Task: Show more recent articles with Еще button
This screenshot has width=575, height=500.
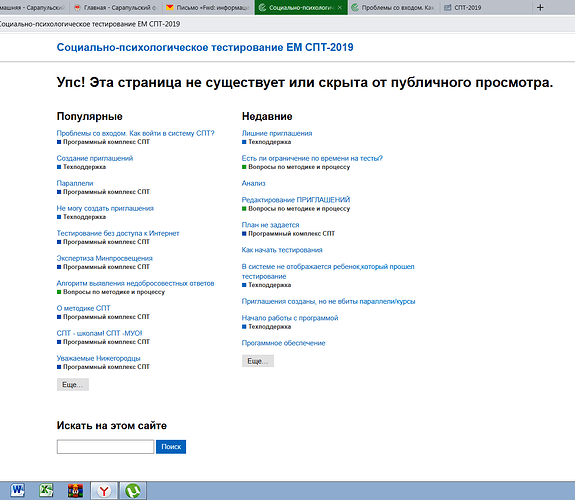Action: click(x=258, y=361)
